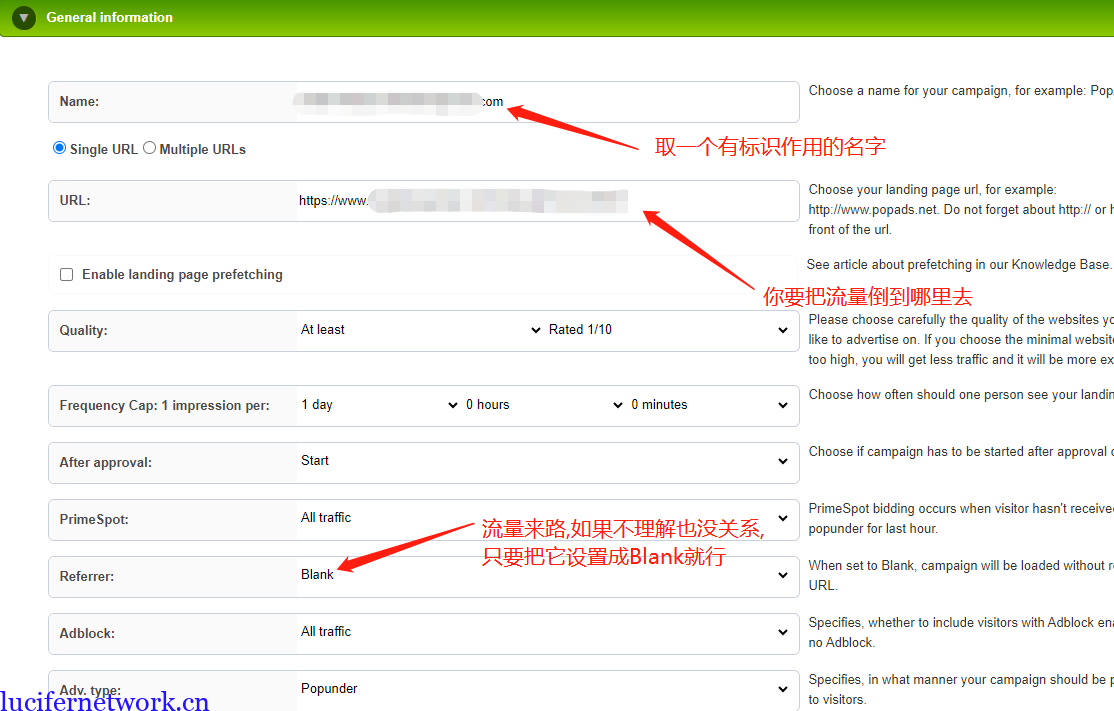Open the Popunder advertisement type dropdown
The width and height of the screenshot is (1114, 711).
pos(540,688)
